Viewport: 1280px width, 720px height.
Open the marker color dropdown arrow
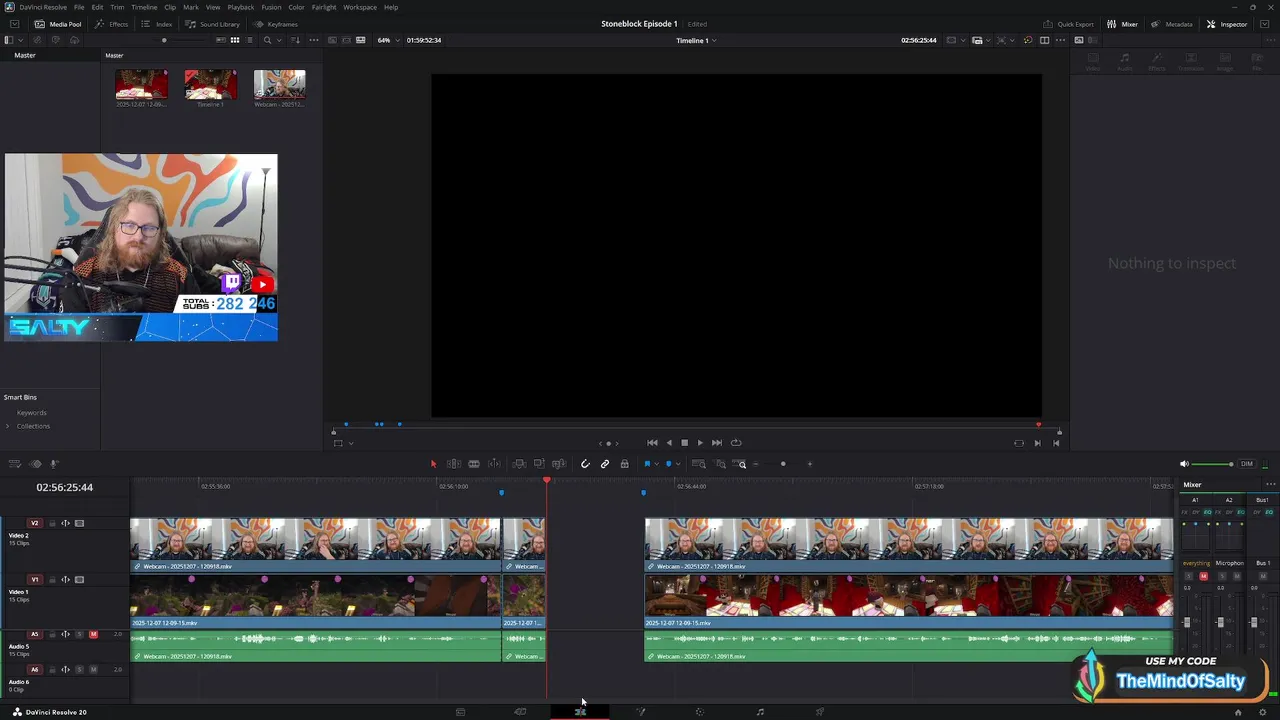[x=678, y=464]
